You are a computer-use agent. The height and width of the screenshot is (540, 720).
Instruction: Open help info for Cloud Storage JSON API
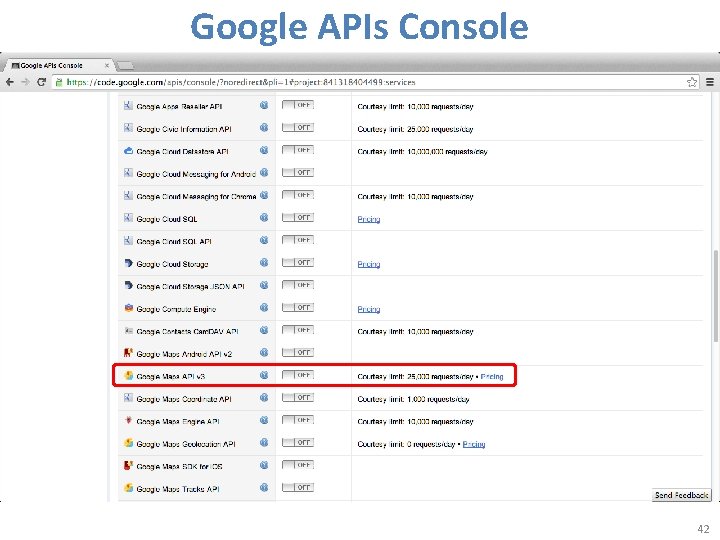tap(264, 285)
